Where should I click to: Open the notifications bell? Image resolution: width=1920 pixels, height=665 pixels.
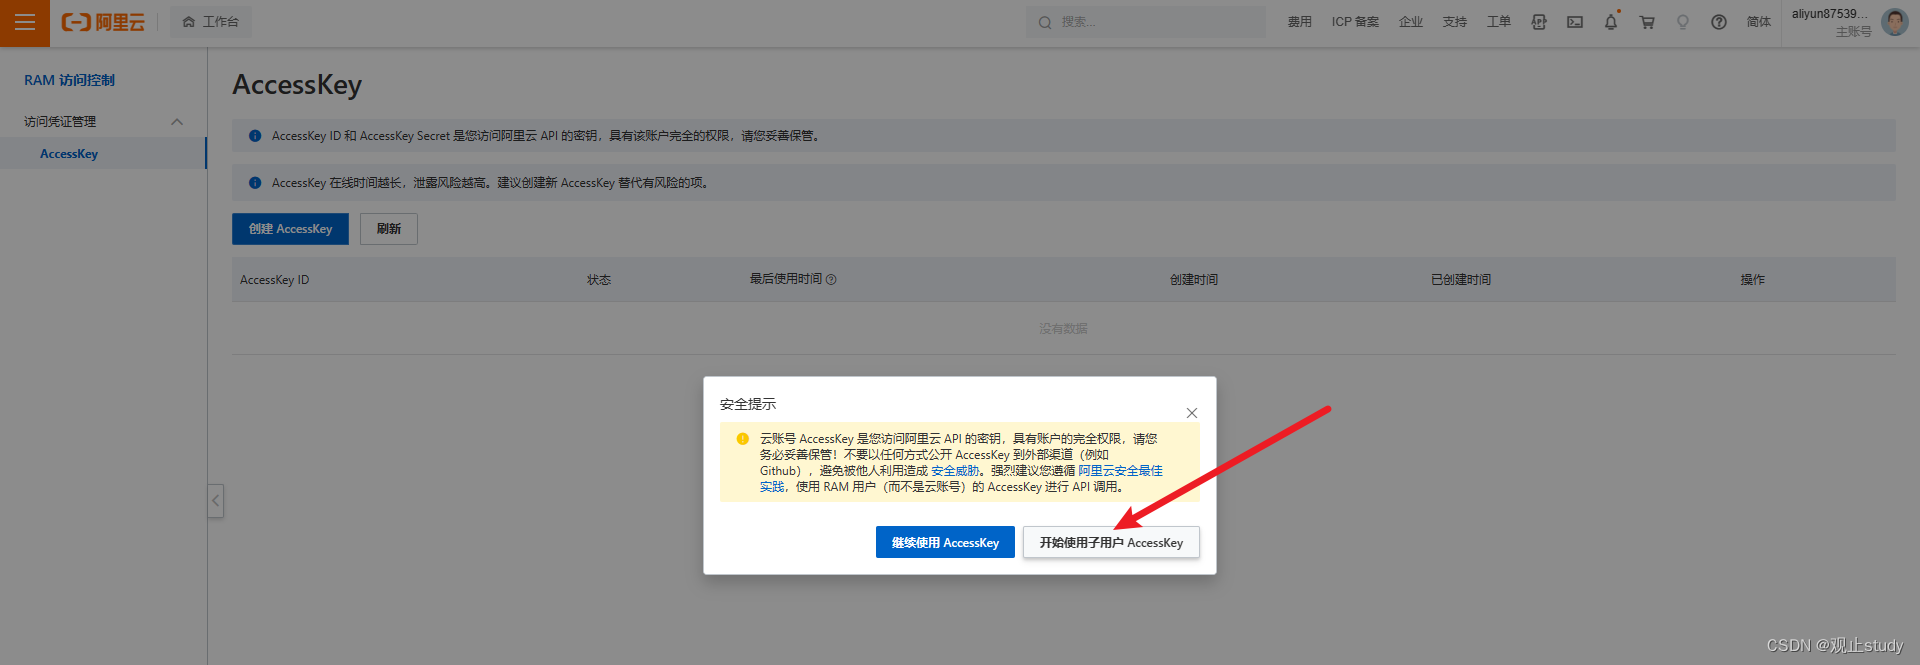[x=1611, y=22]
